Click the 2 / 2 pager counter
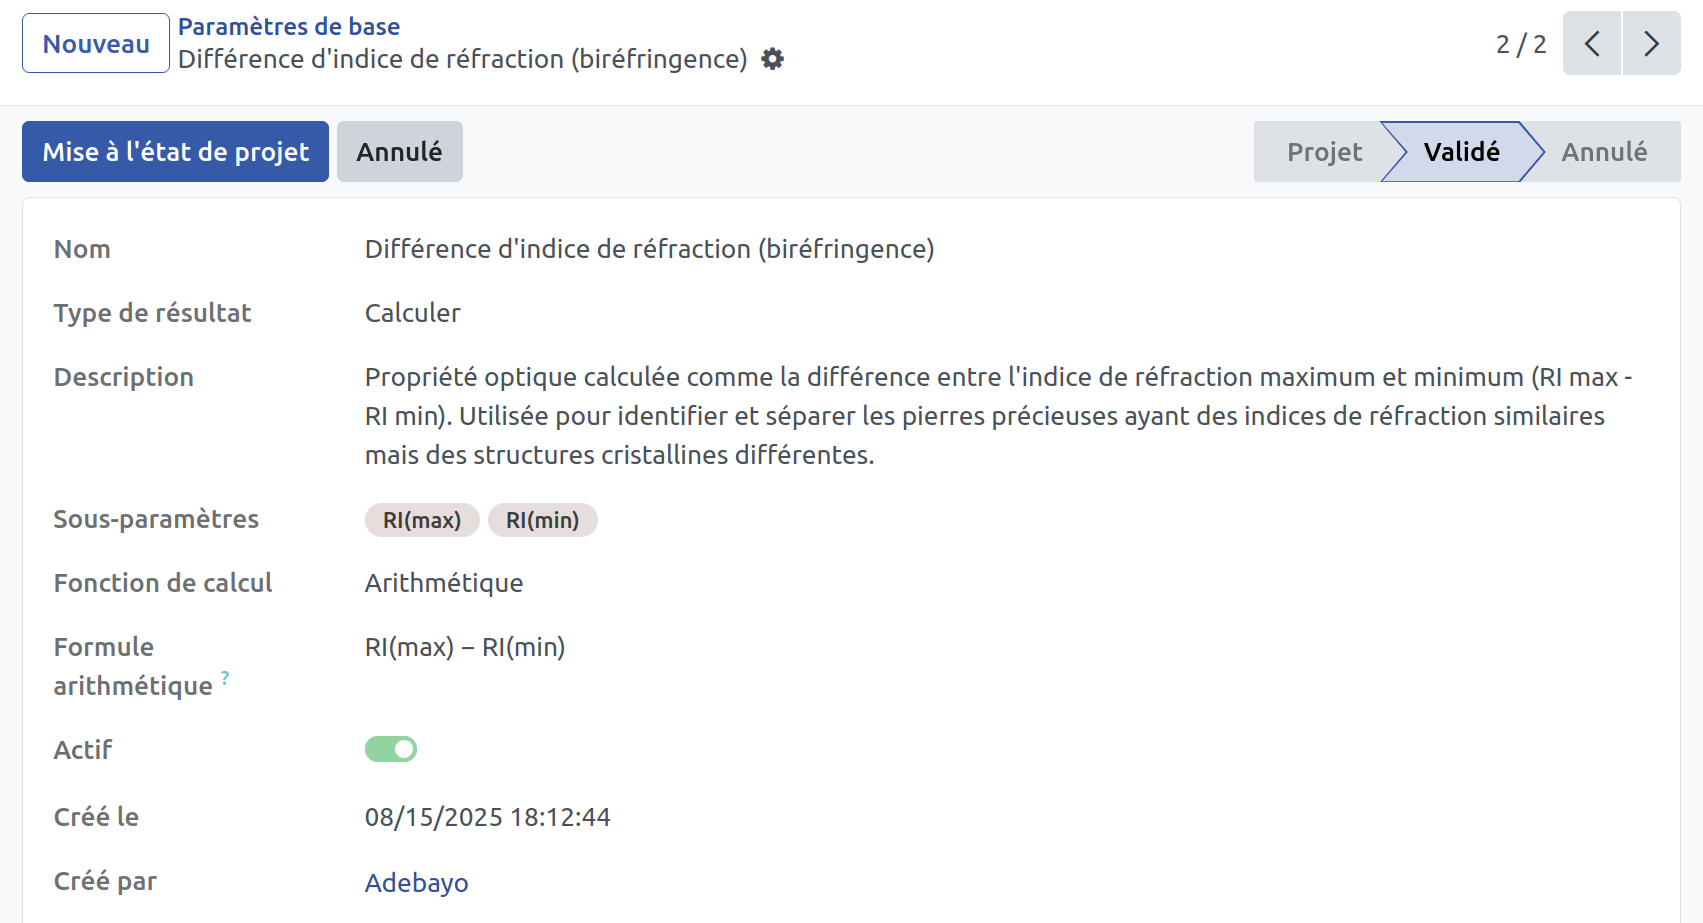This screenshot has height=923, width=1703. (x=1521, y=44)
